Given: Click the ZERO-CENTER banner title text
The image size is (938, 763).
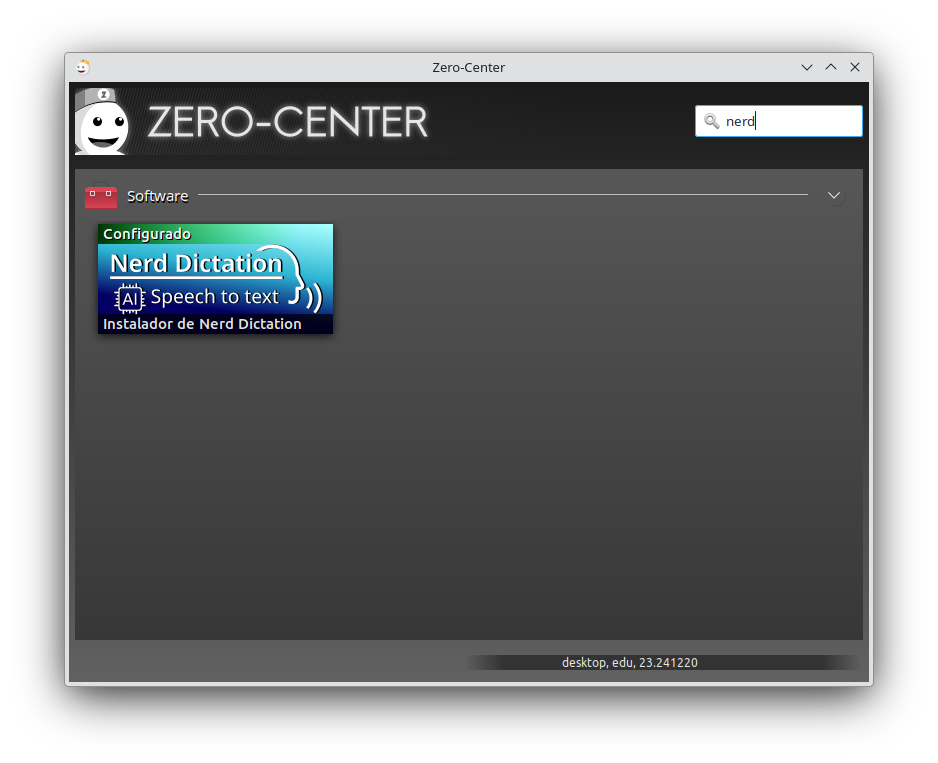Looking at the screenshot, I should [x=288, y=122].
